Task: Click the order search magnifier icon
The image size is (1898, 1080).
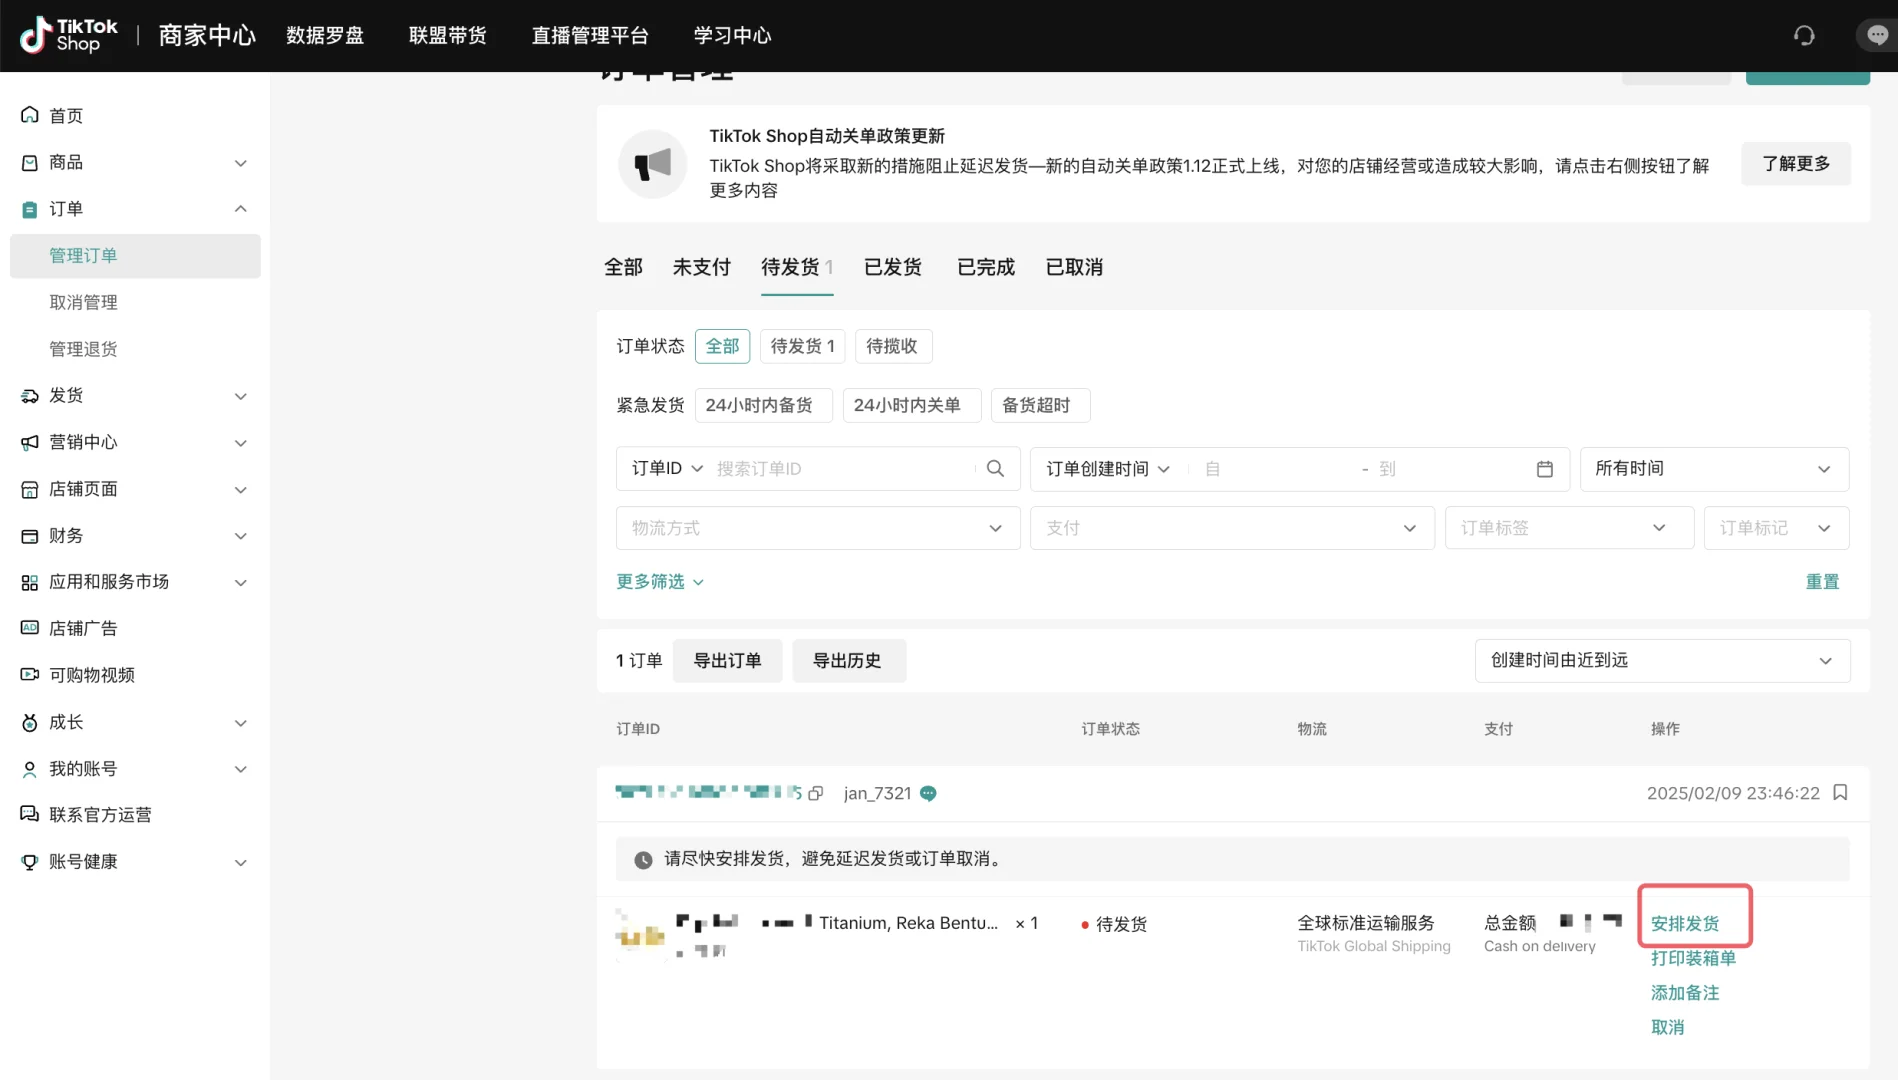Action: (995, 468)
